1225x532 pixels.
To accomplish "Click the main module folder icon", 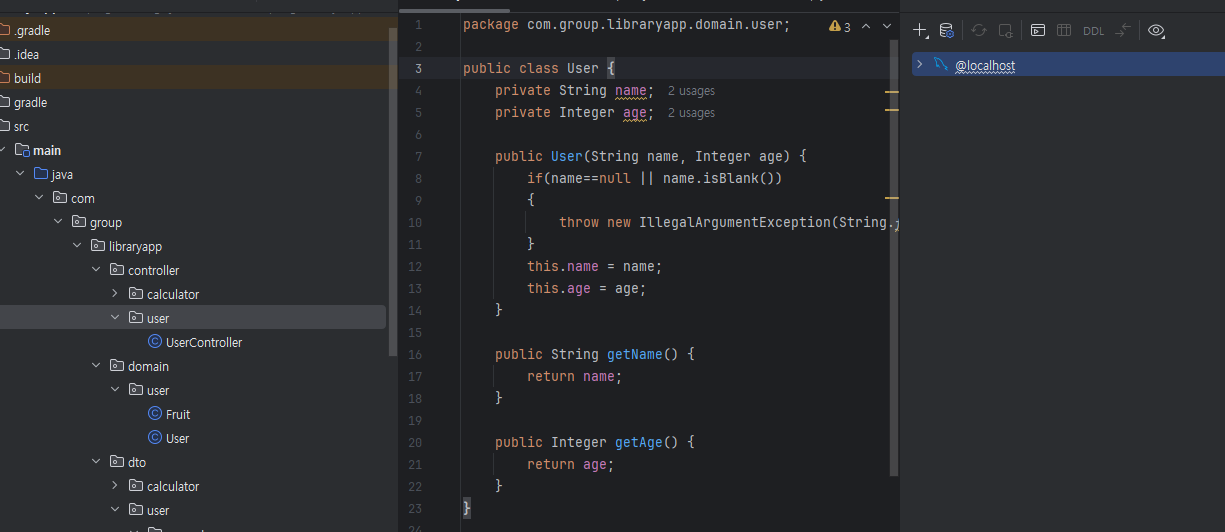I will point(22,150).
